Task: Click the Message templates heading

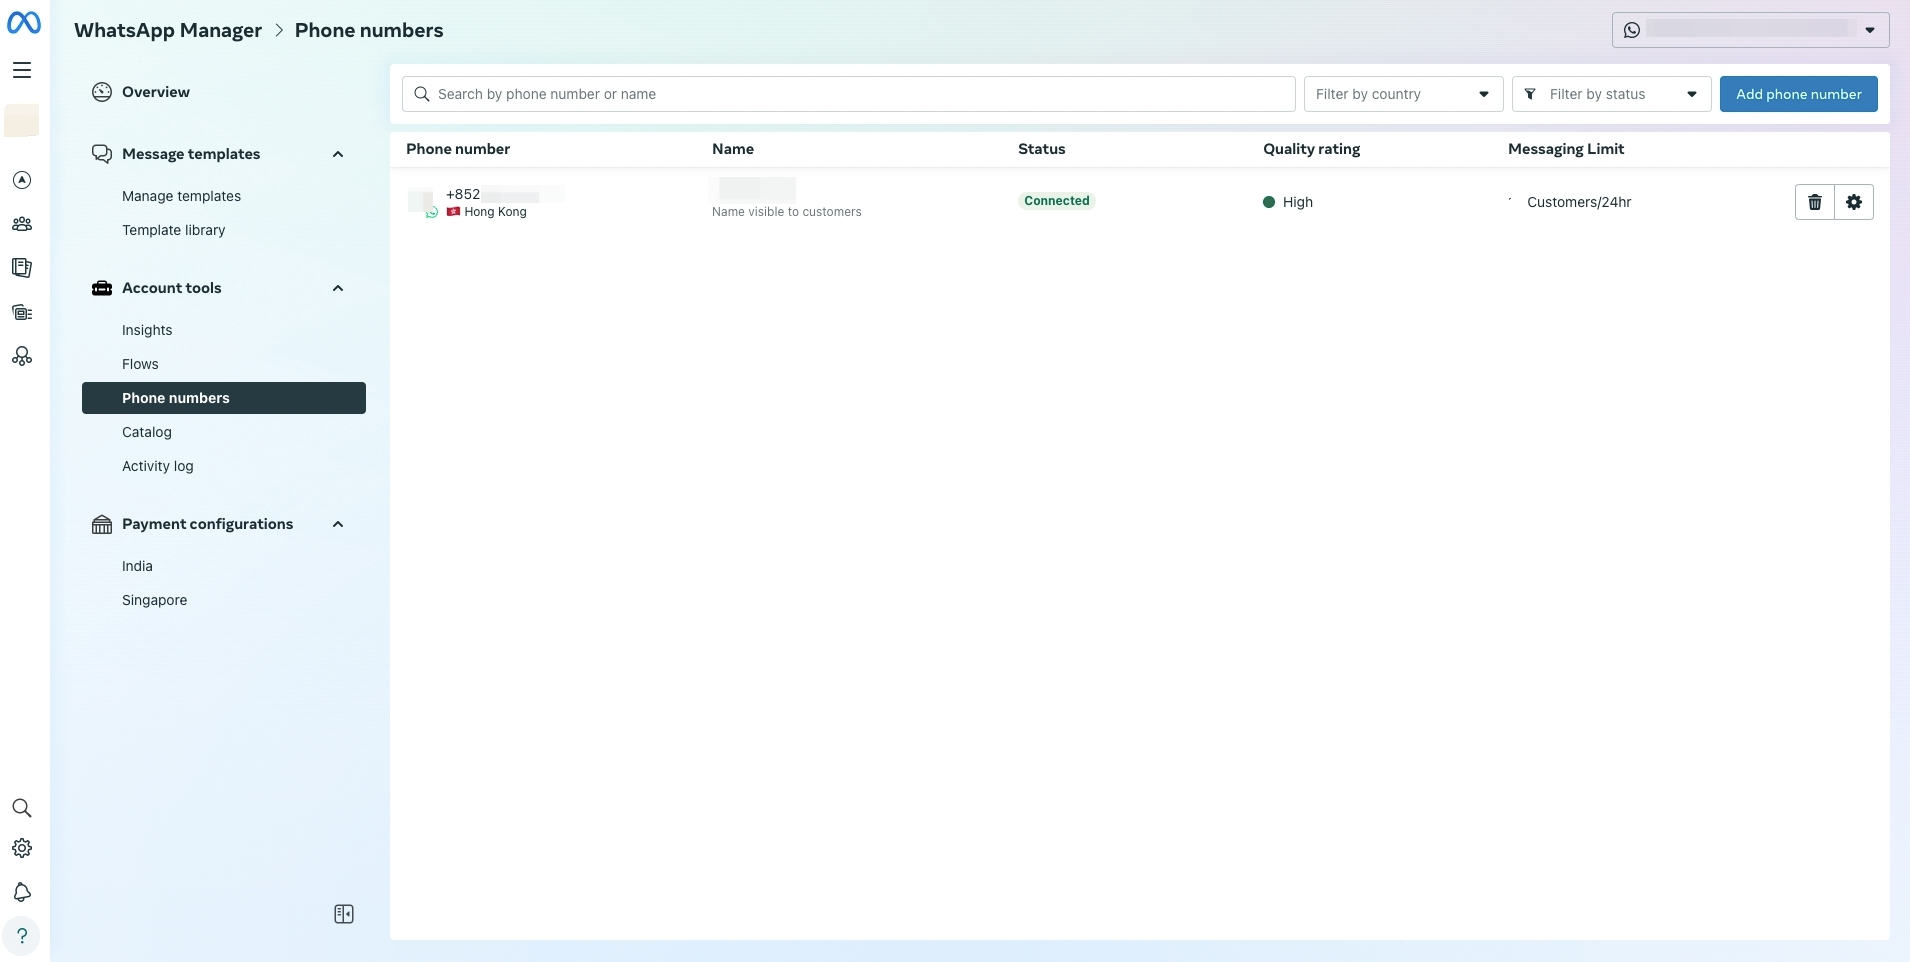Action: pos(191,154)
